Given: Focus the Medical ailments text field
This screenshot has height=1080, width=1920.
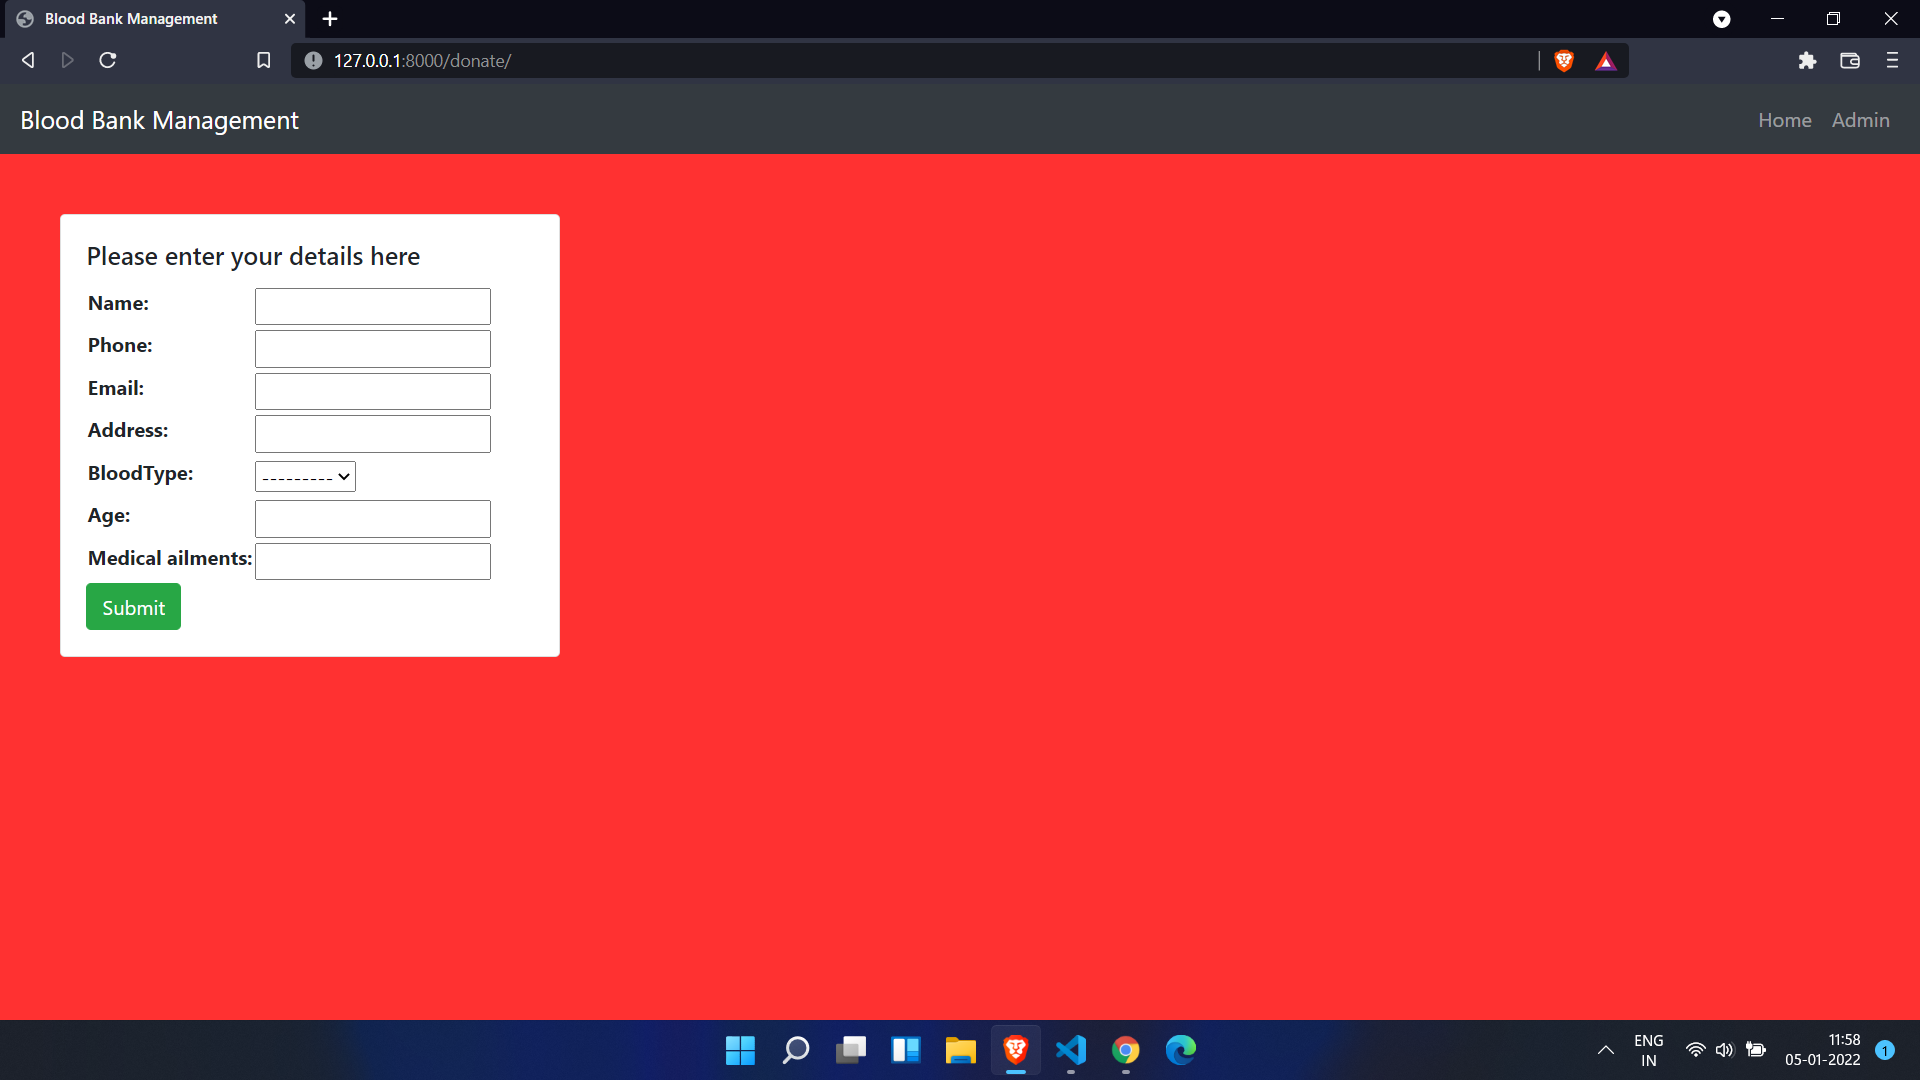Looking at the screenshot, I should [372, 562].
